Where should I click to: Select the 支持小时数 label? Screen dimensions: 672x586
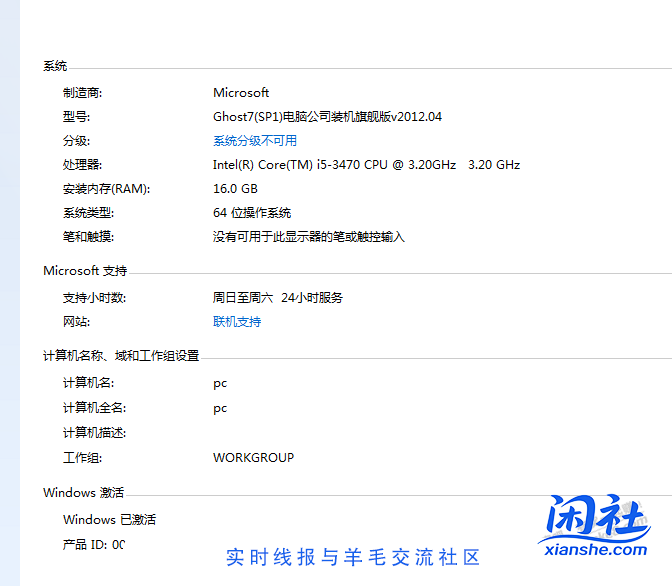(x=94, y=298)
